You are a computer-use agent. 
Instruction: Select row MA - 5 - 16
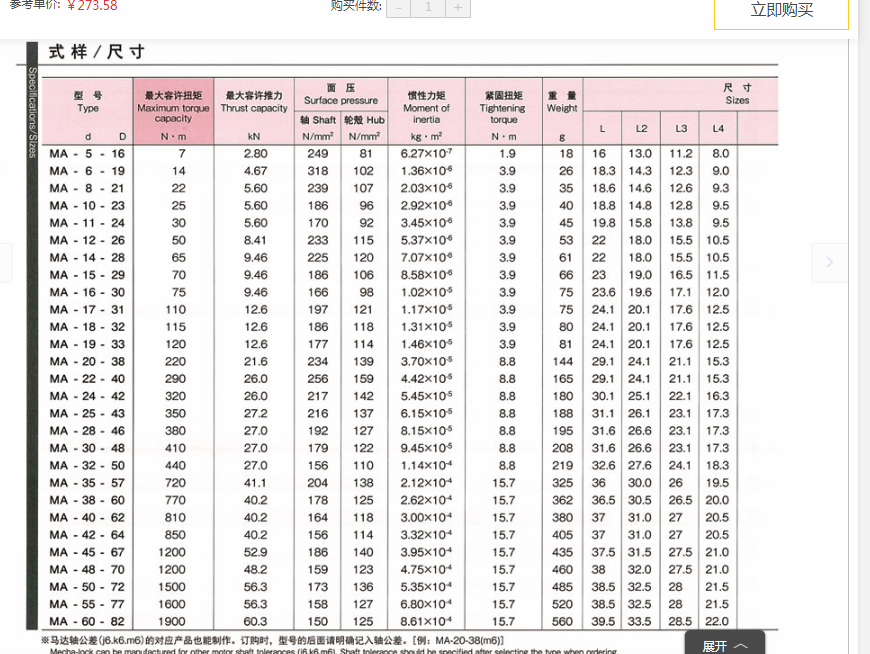[410, 154]
